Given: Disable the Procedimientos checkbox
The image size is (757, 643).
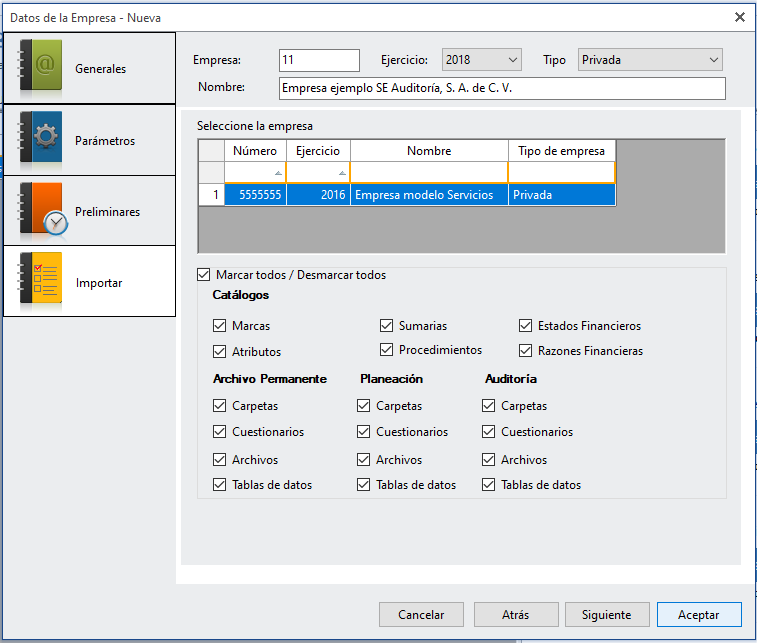Looking at the screenshot, I should [387, 350].
